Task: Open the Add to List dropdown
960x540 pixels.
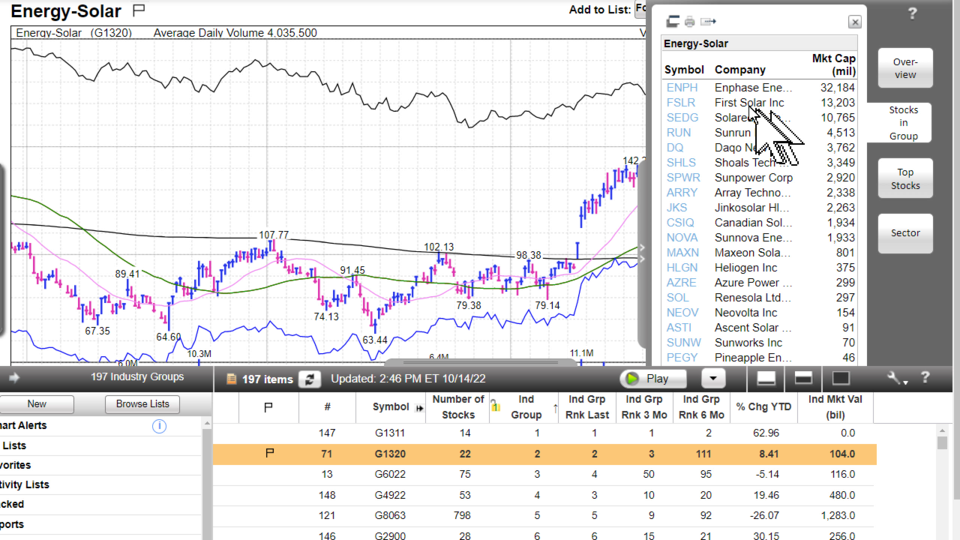Action: tap(642, 10)
